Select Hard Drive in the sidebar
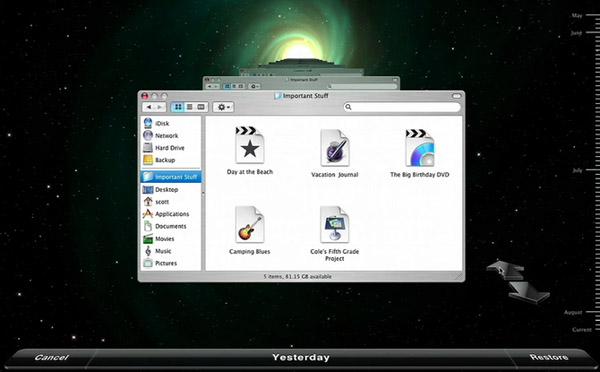The width and height of the screenshot is (600, 372). tap(171, 148)
